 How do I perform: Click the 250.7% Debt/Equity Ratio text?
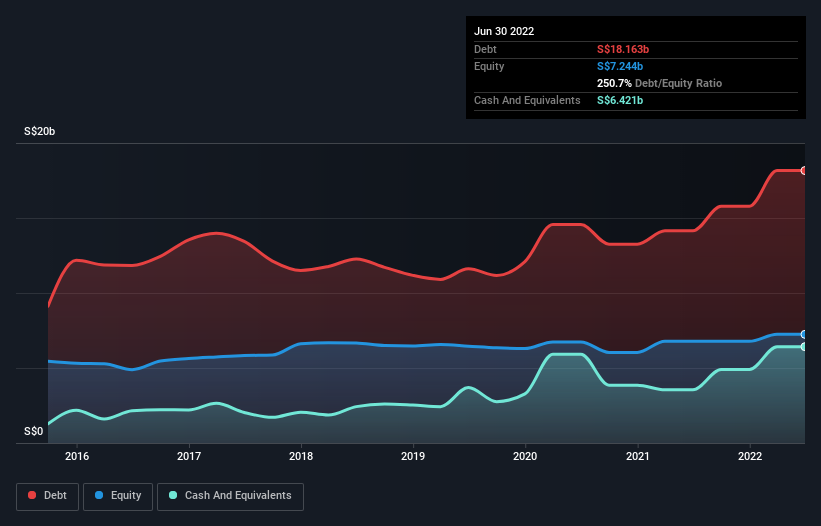[659, 83]
